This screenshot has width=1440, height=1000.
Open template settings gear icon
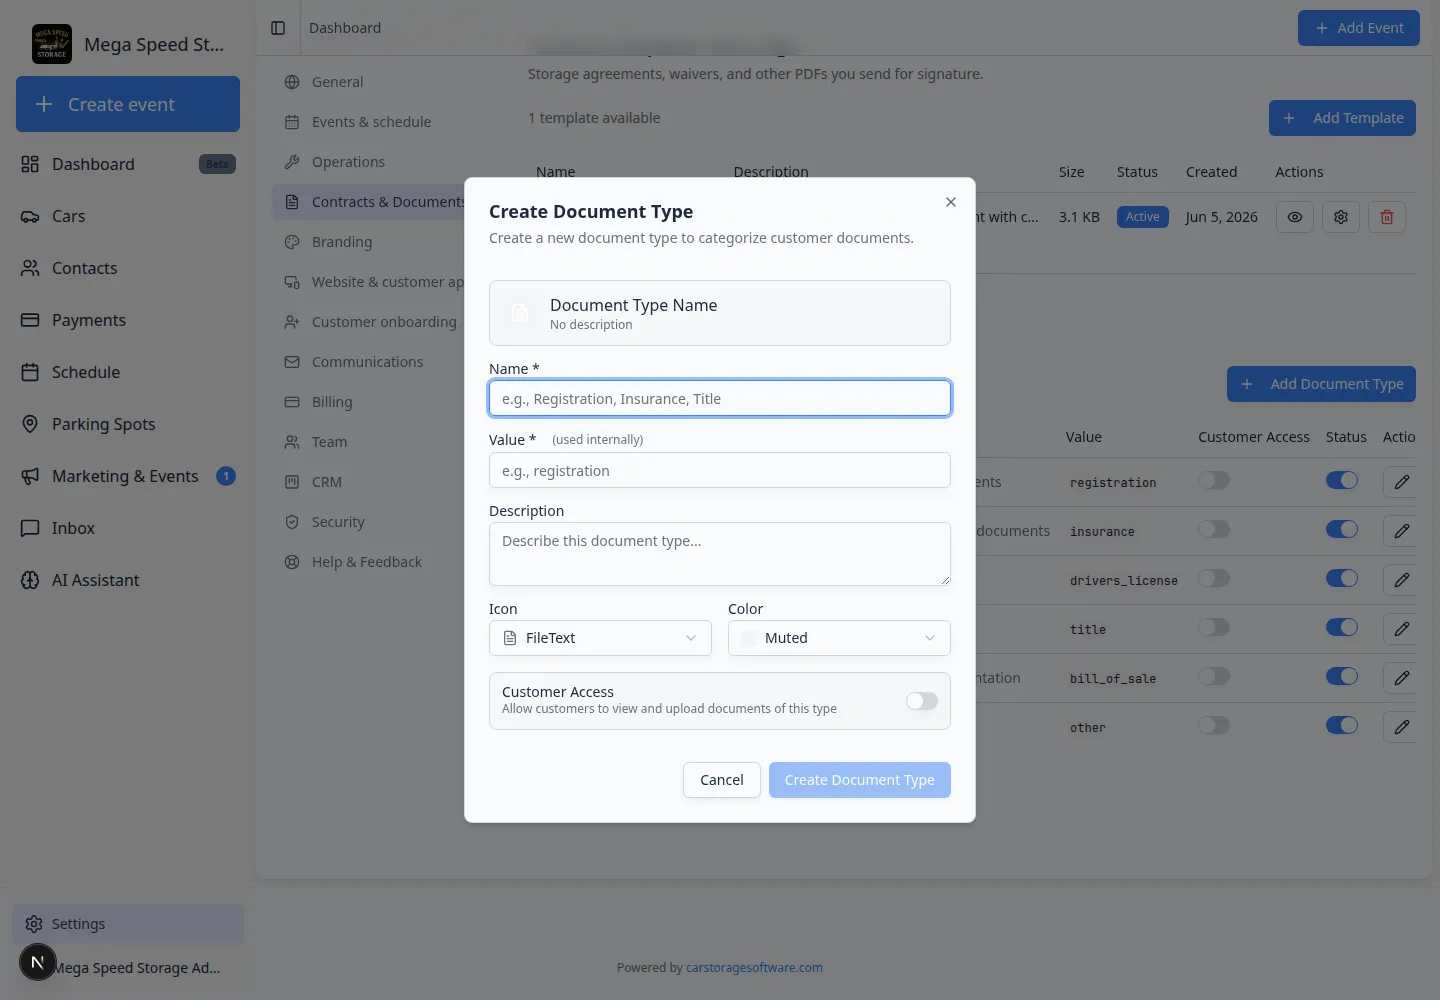coord(1341,217)
